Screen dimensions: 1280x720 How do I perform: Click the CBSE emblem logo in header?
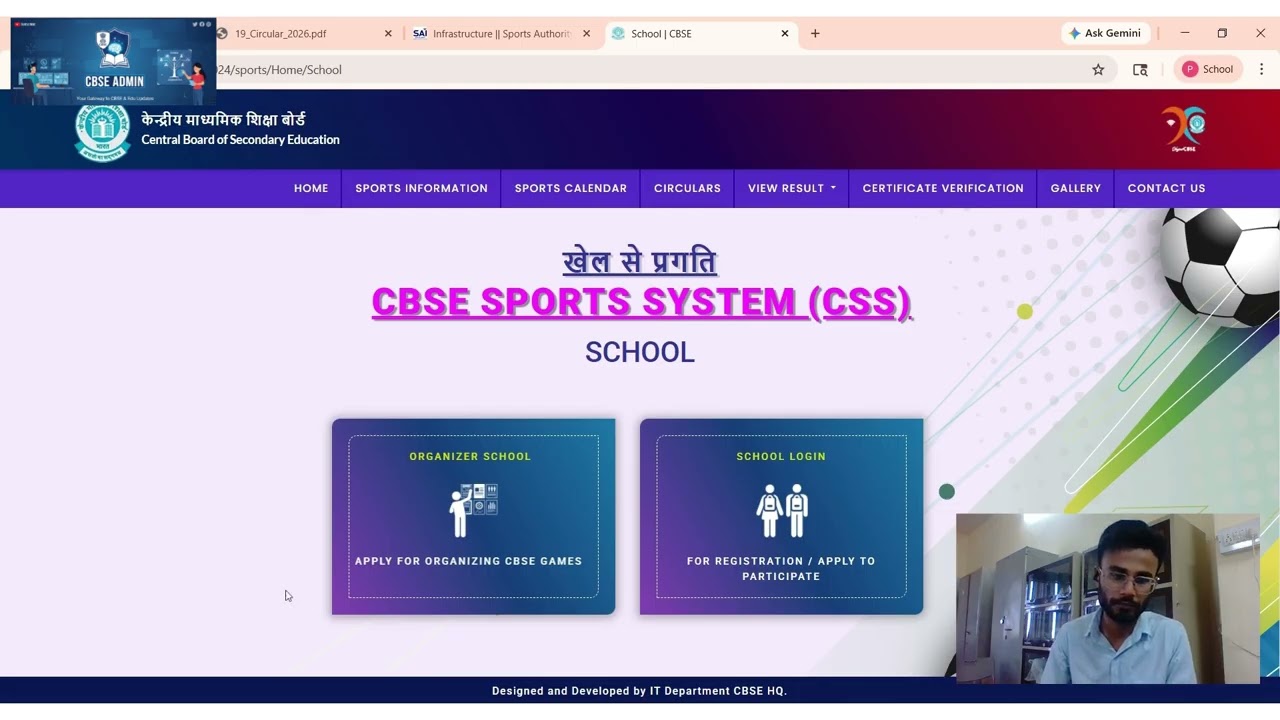102,134
